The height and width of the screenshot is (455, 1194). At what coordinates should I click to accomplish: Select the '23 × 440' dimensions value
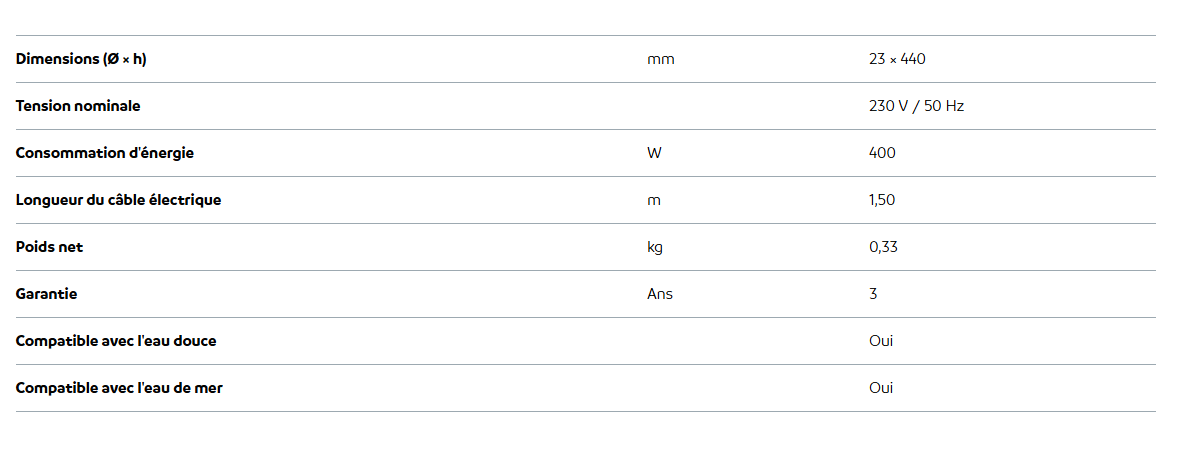[897, 59]
